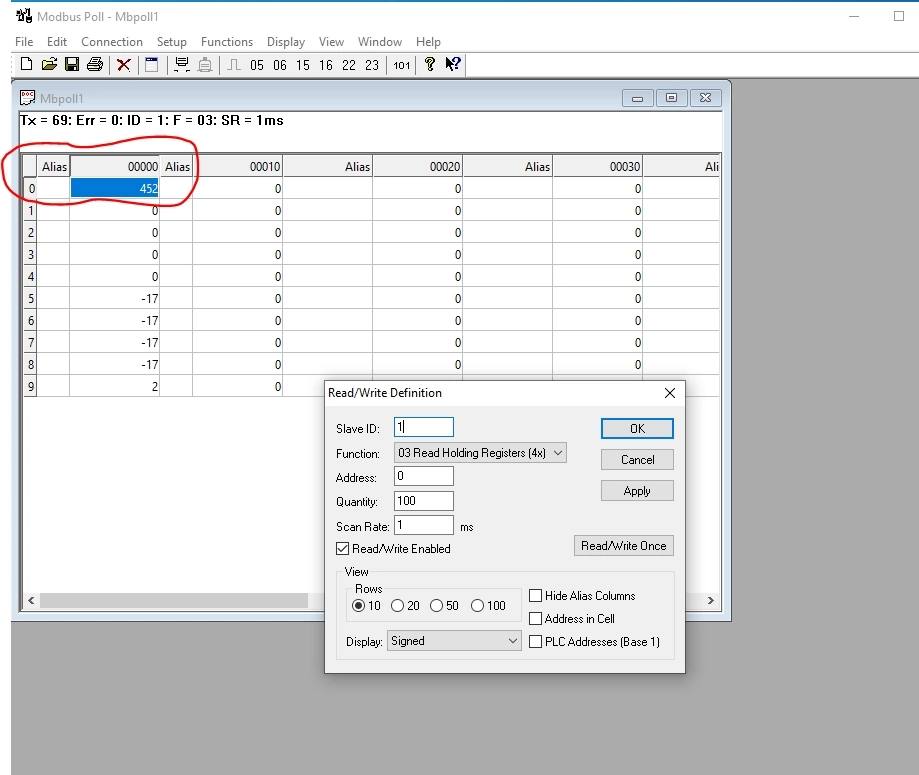Viewport: 919px width, 775px height.
Task: Click the 00020 column header
Action: (x=417, y=166)
